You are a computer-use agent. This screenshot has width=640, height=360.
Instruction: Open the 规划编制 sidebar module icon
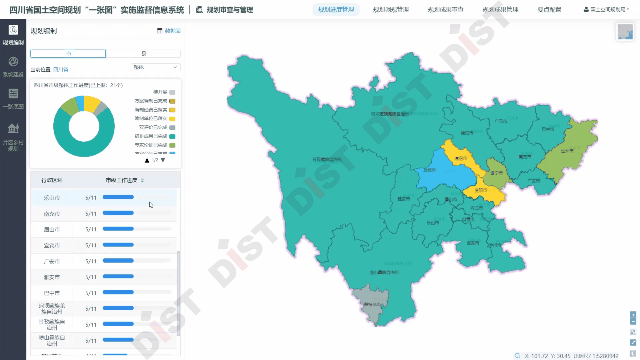(13, 30)
